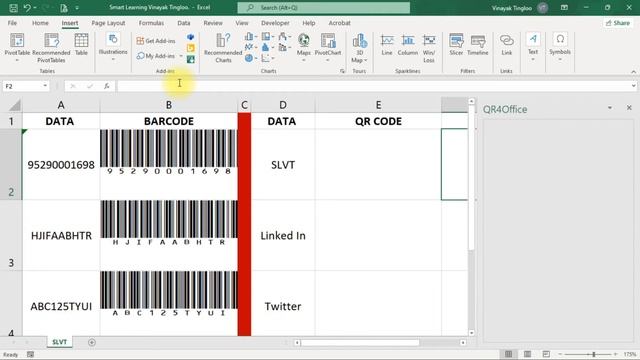Switch to the Home tab
This screenshot has height=360, width=640.
point(40,23)
